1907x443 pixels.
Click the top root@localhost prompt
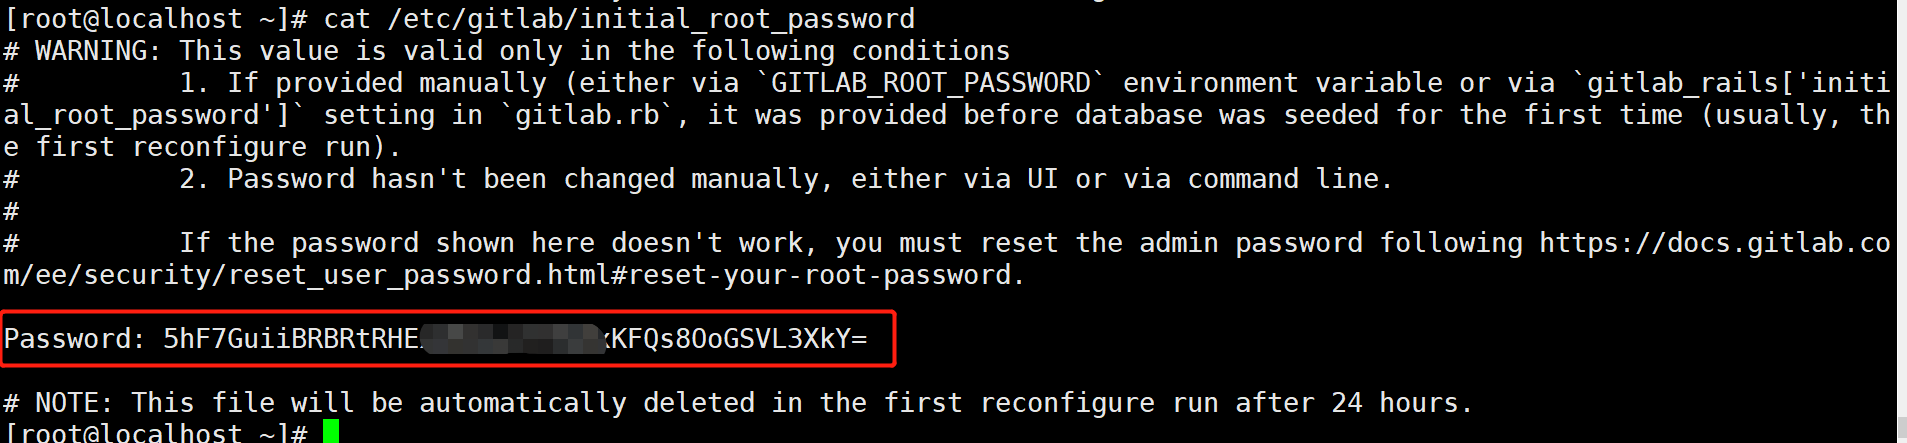(130, 19)
